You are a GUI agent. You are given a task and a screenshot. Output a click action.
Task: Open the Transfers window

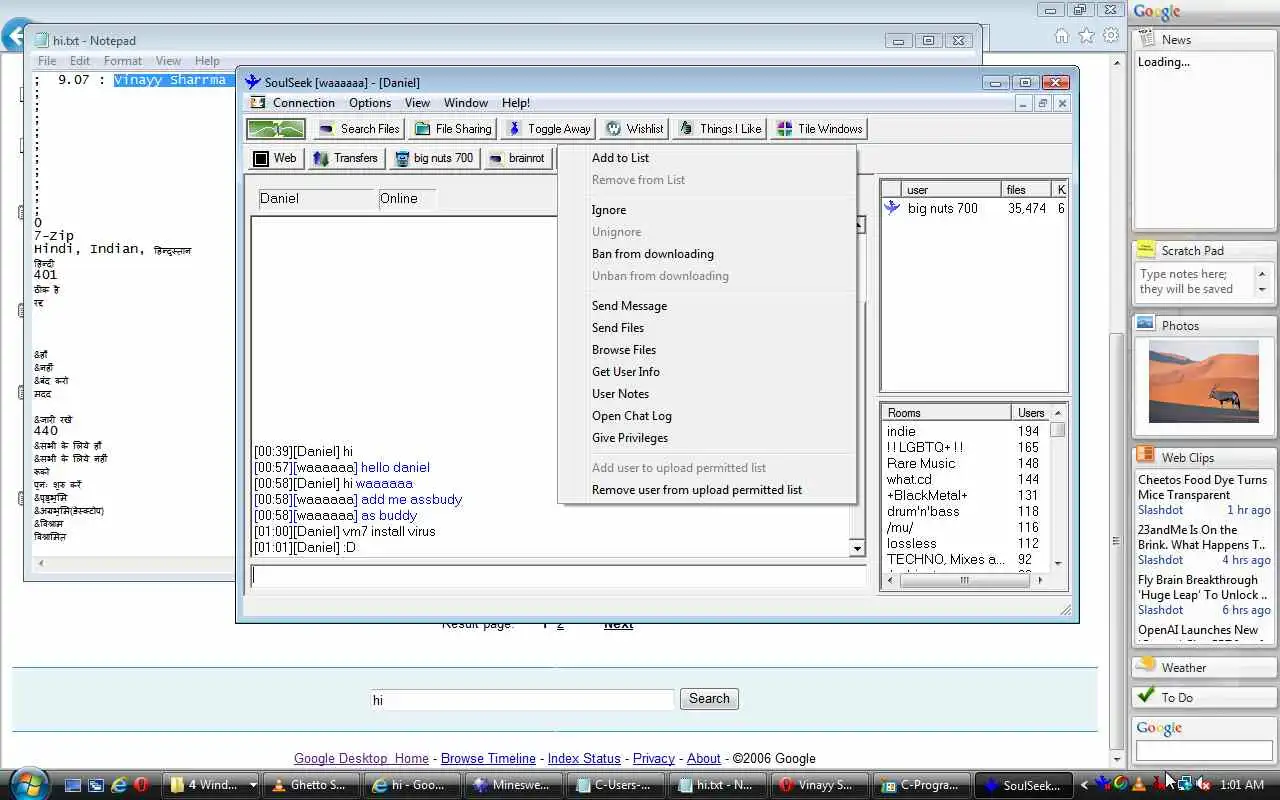[345, 158]
